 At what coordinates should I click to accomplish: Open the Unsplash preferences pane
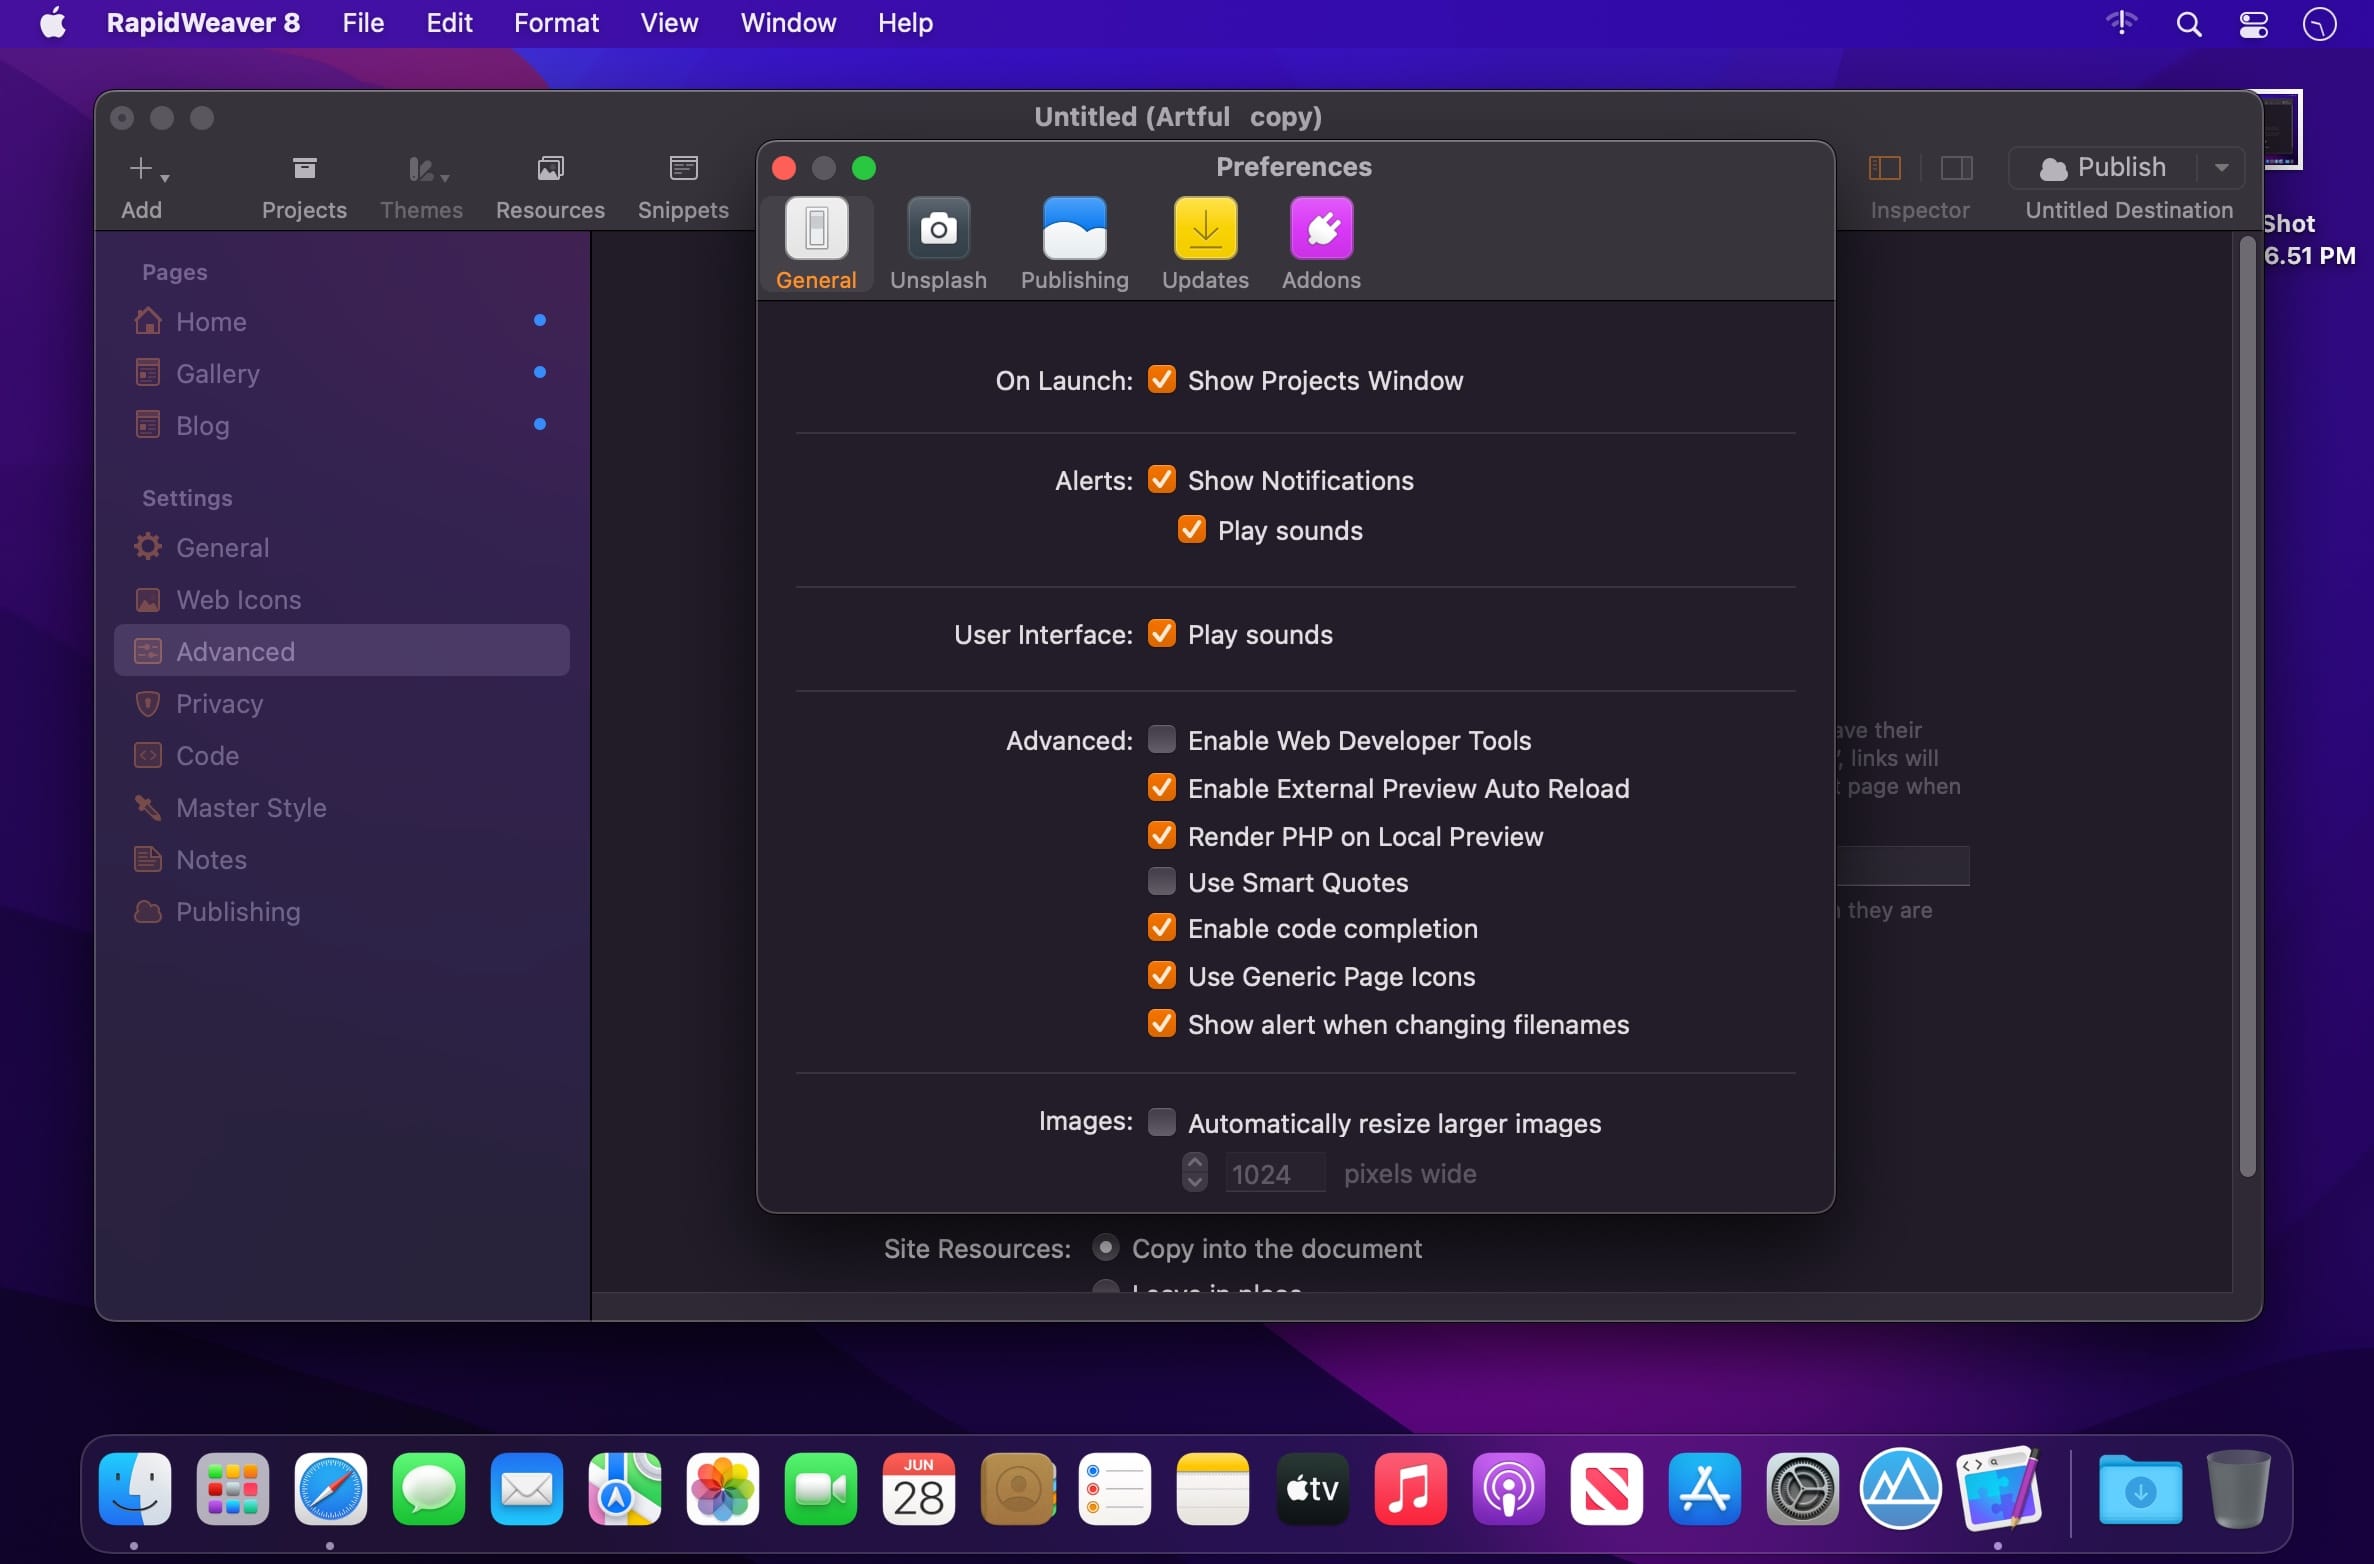(937, 244)
